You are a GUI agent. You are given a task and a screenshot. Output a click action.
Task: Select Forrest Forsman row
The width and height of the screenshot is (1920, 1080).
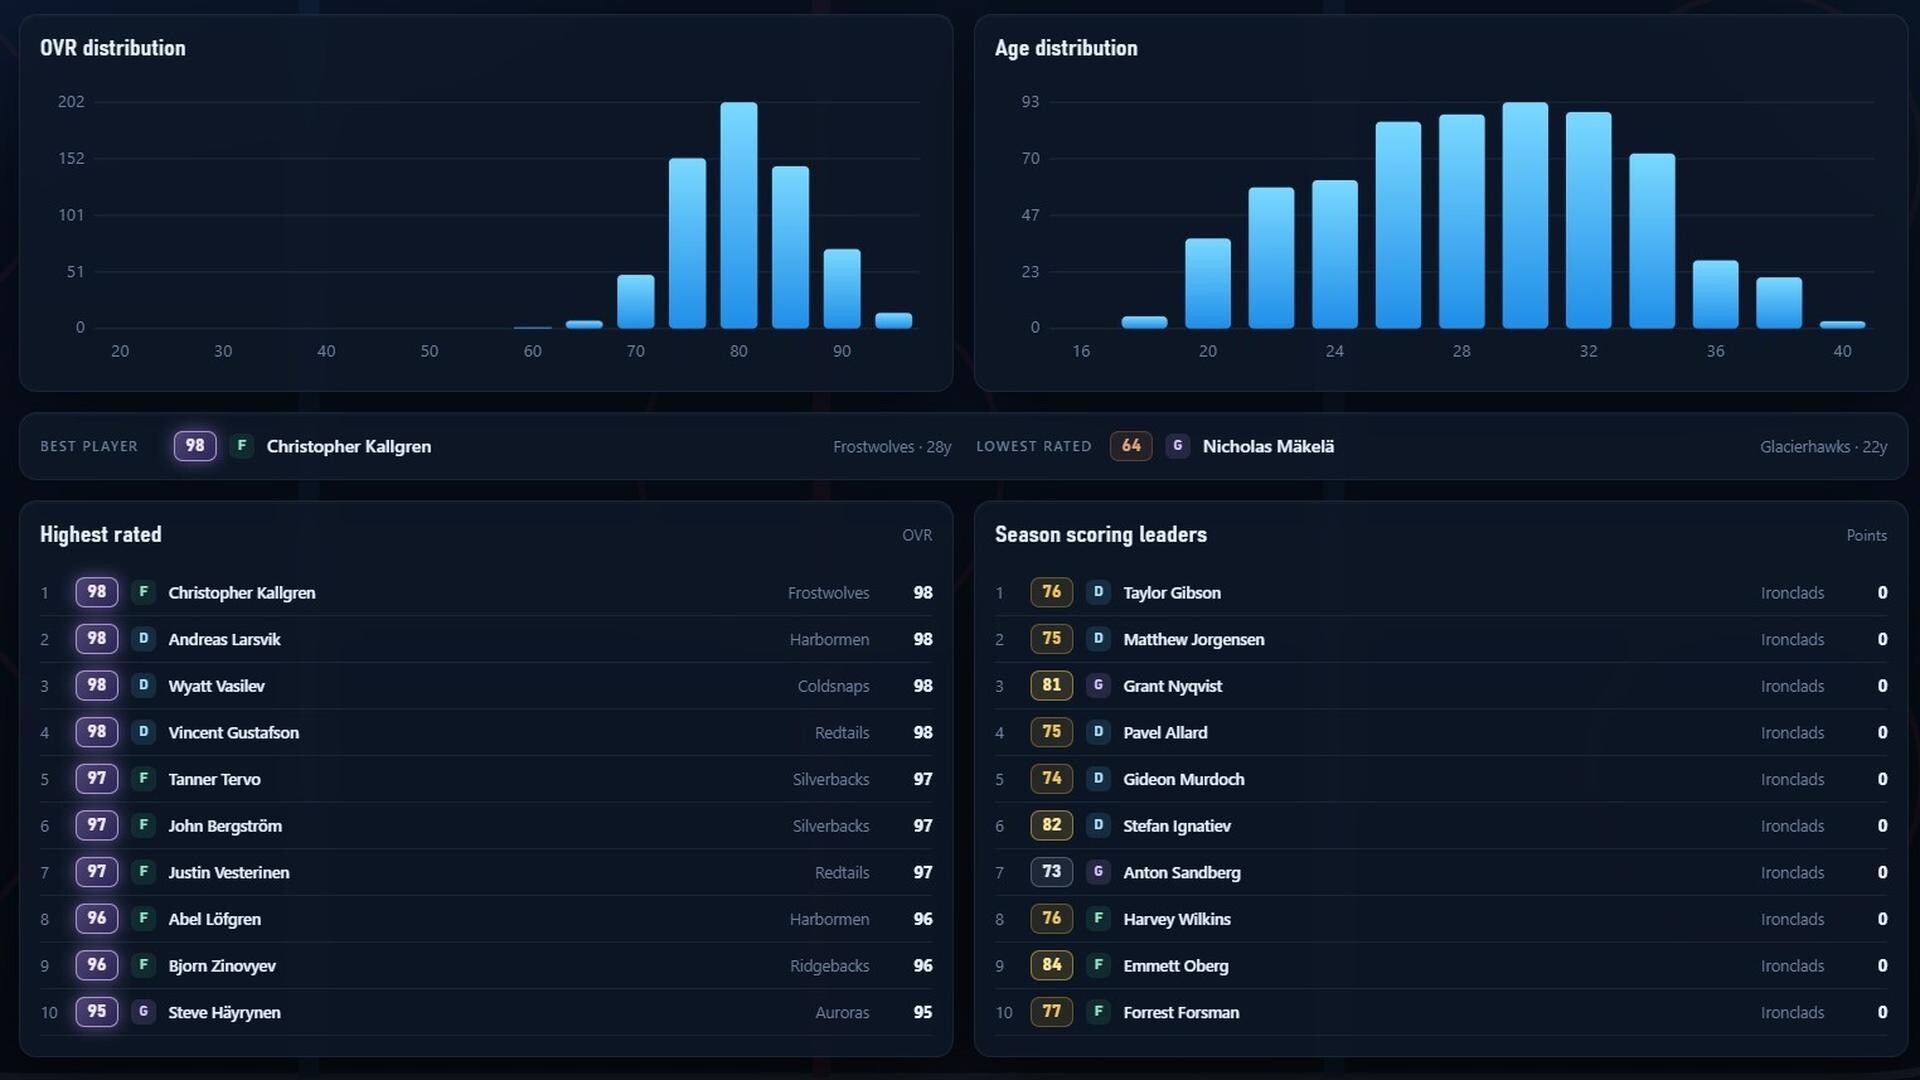click(x=1441, y=1012)
